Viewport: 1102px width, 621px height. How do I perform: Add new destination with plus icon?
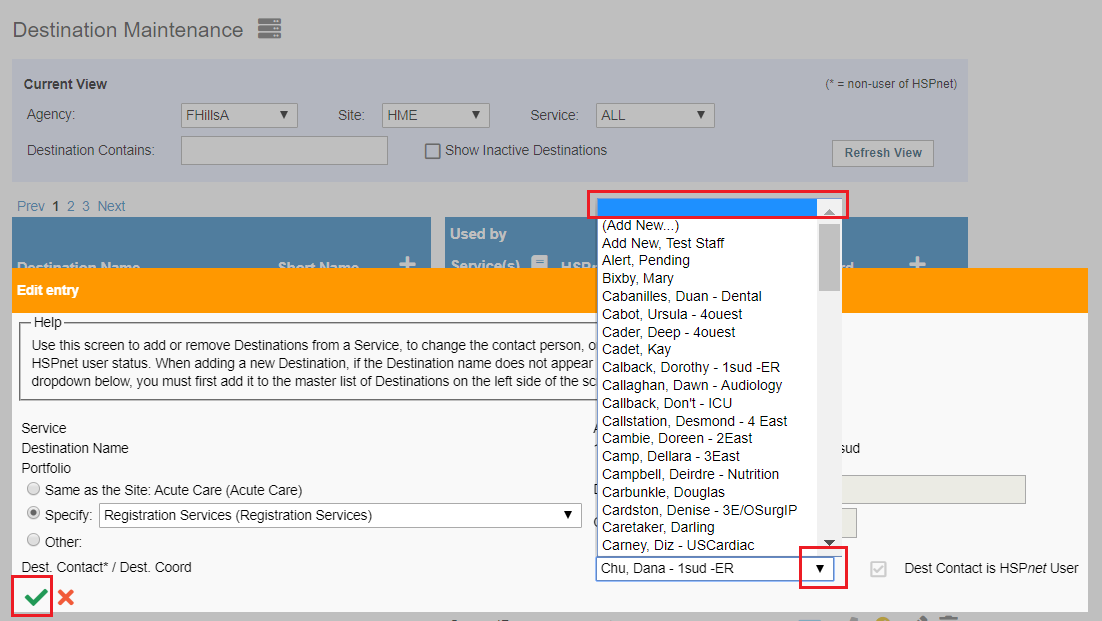(x=408, y=263)
